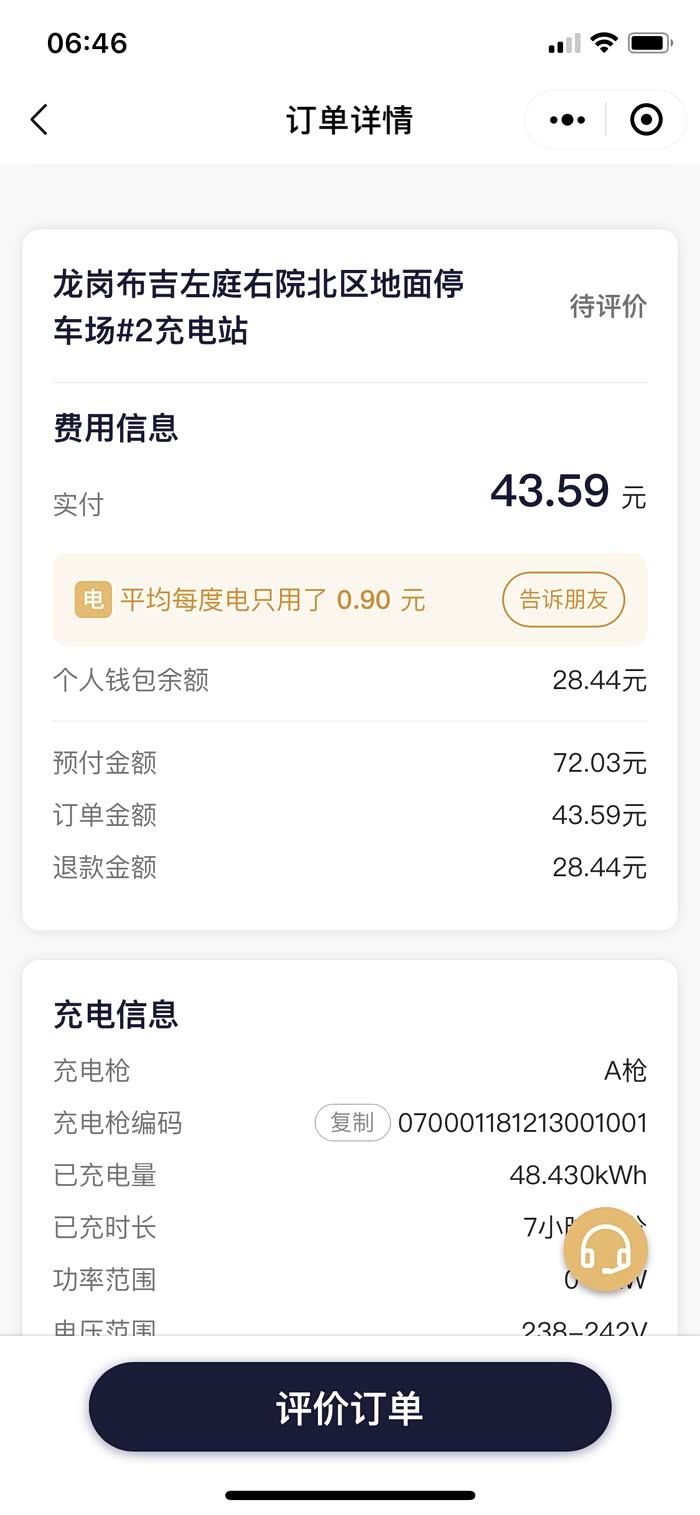Tap the 43.59 元 paid amount
This screenshot has height=1515, width=700.
coord(567,492)
